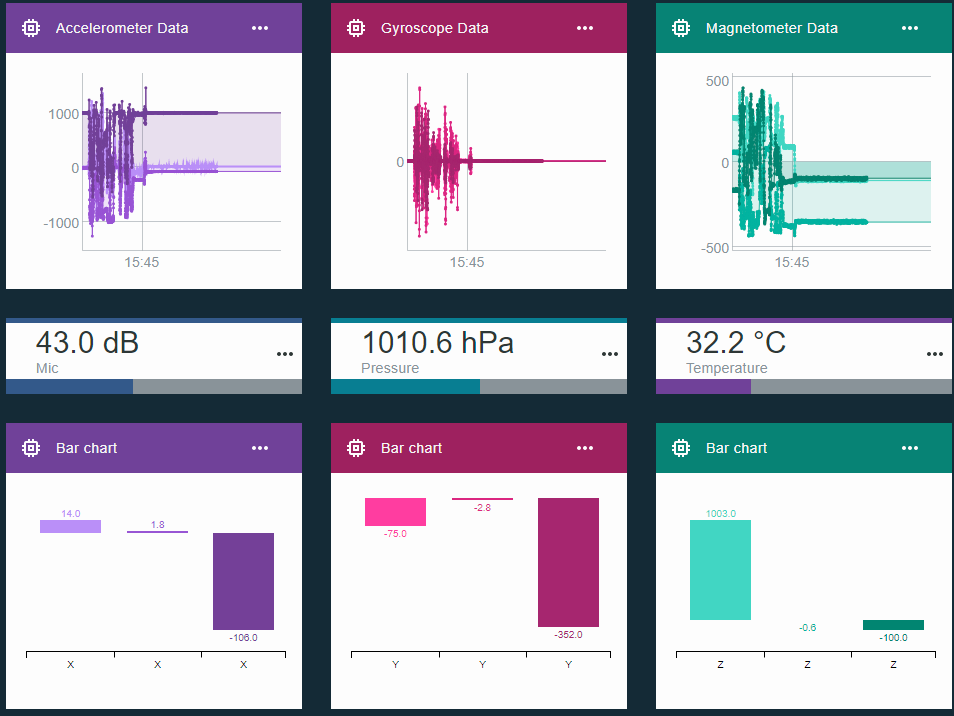Viewport: 954px width, 716px height.
Task: Open the Mic widget options menu
Action: point(285,354)
